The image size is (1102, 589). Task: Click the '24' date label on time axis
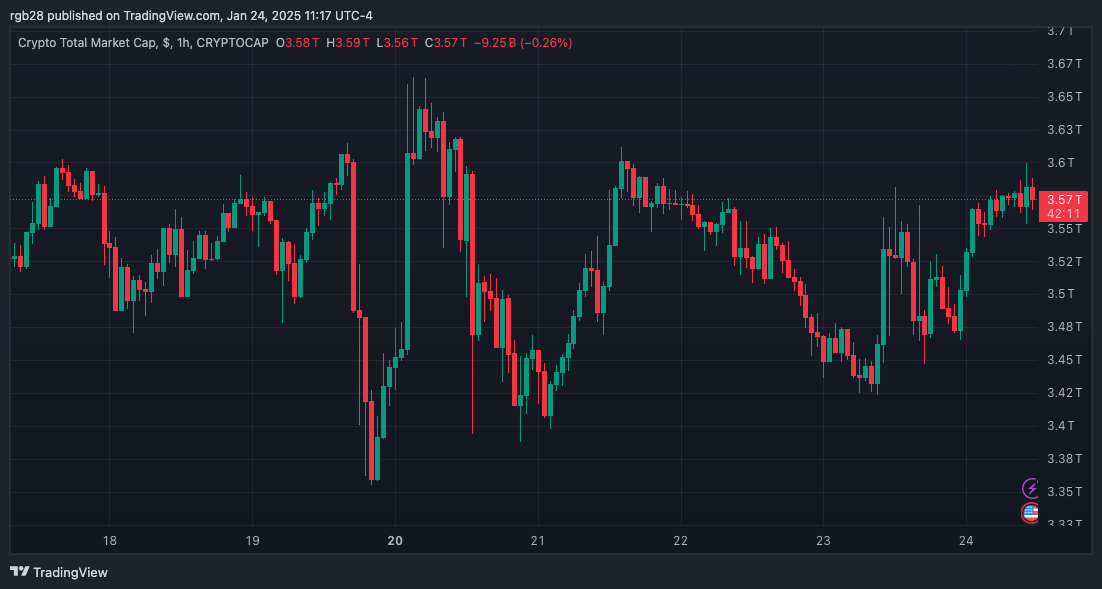966,540
